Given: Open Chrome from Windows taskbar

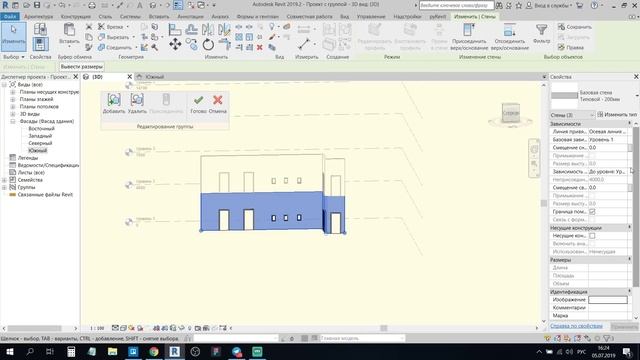Looking at the screenshot, I should 154,351.
